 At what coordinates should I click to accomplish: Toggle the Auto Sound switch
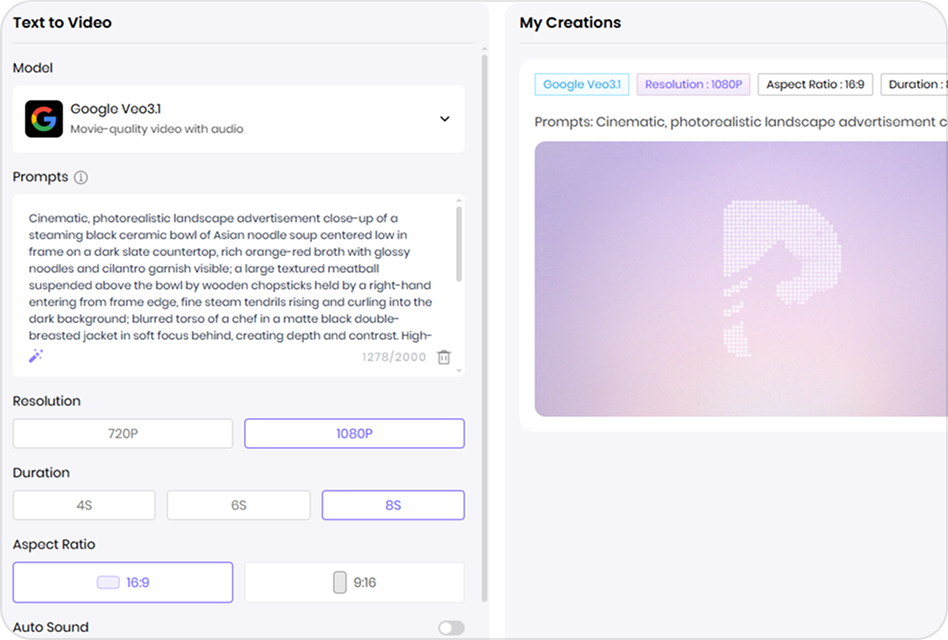(451, 627)
